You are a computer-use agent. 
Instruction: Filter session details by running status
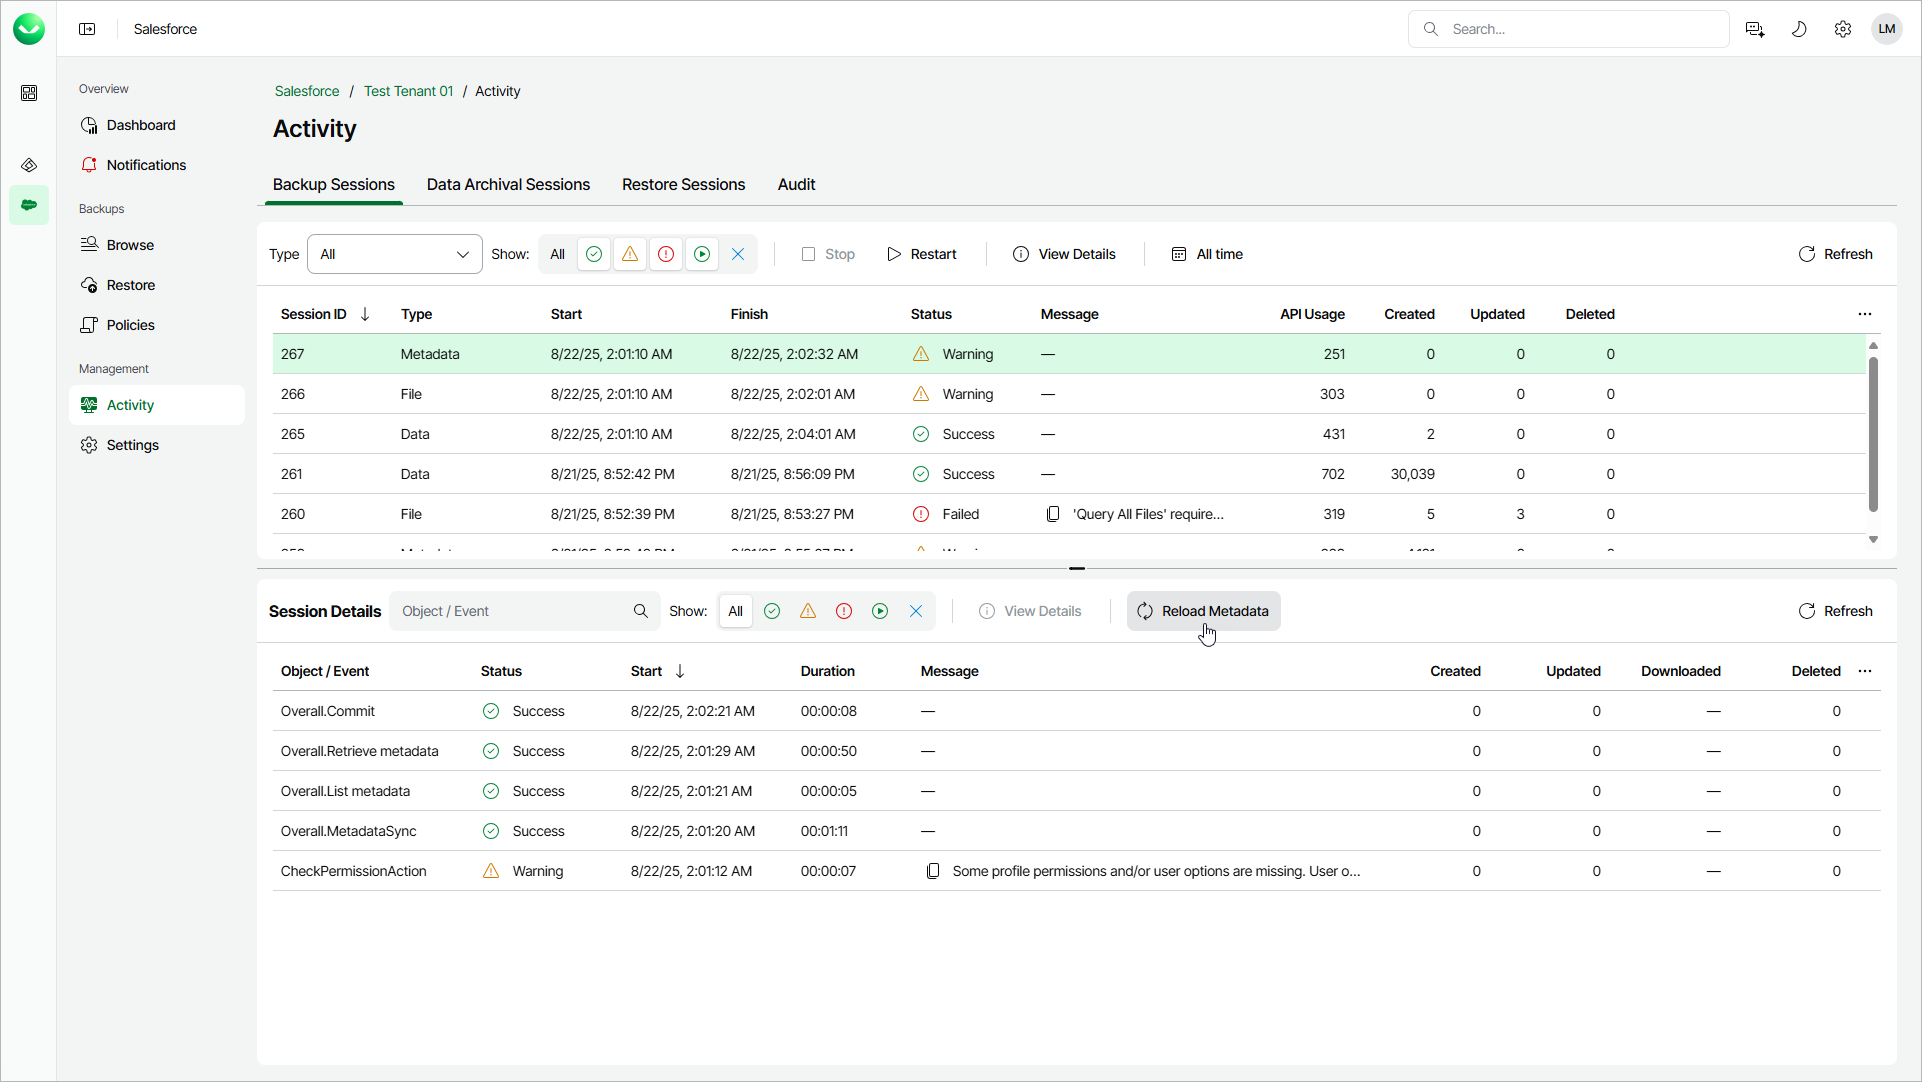click(x=880, y=611)
